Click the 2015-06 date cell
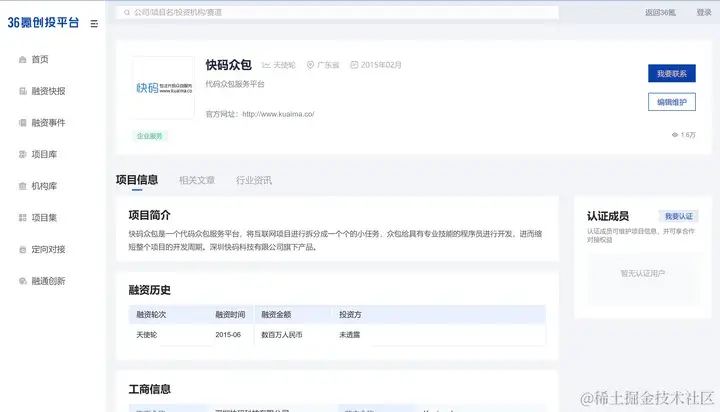Screen dimensions: 720x412 coord(228,335)
